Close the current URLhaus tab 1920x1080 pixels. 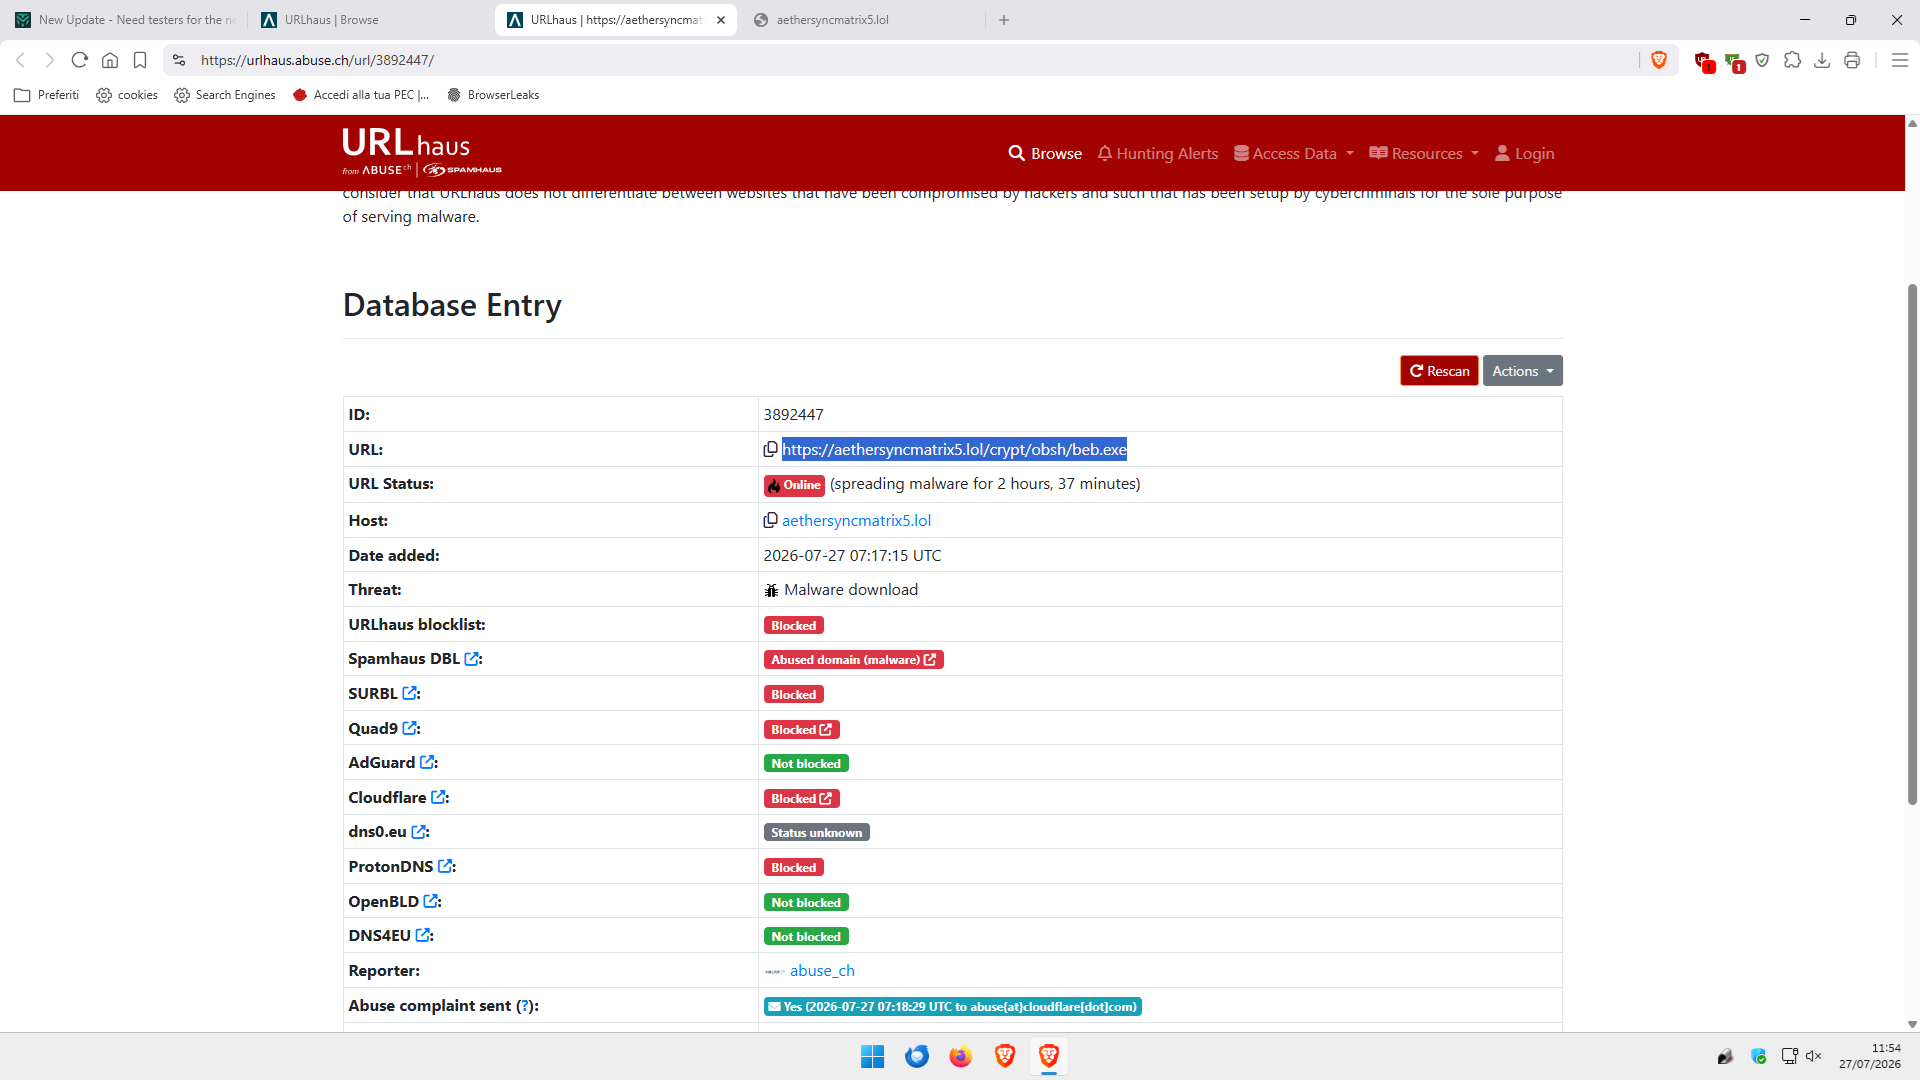click(x=721, y=20)
